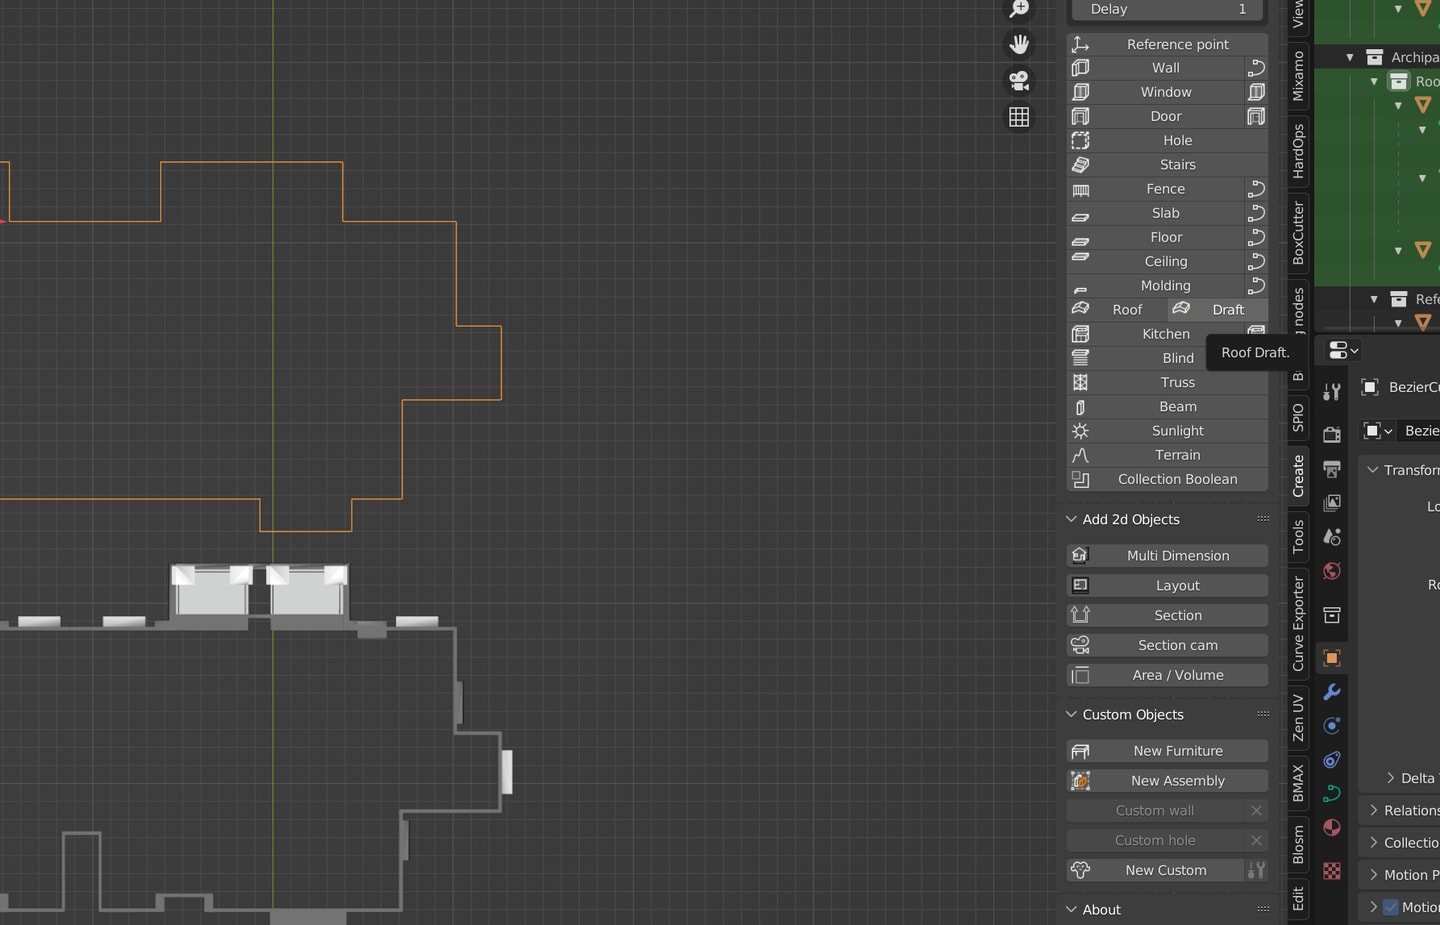Image resolution: width=1440 pixels, height=925 pixels.
Task: Click the from-curve icon beside Molding
Action: (x=1257, y=285)
